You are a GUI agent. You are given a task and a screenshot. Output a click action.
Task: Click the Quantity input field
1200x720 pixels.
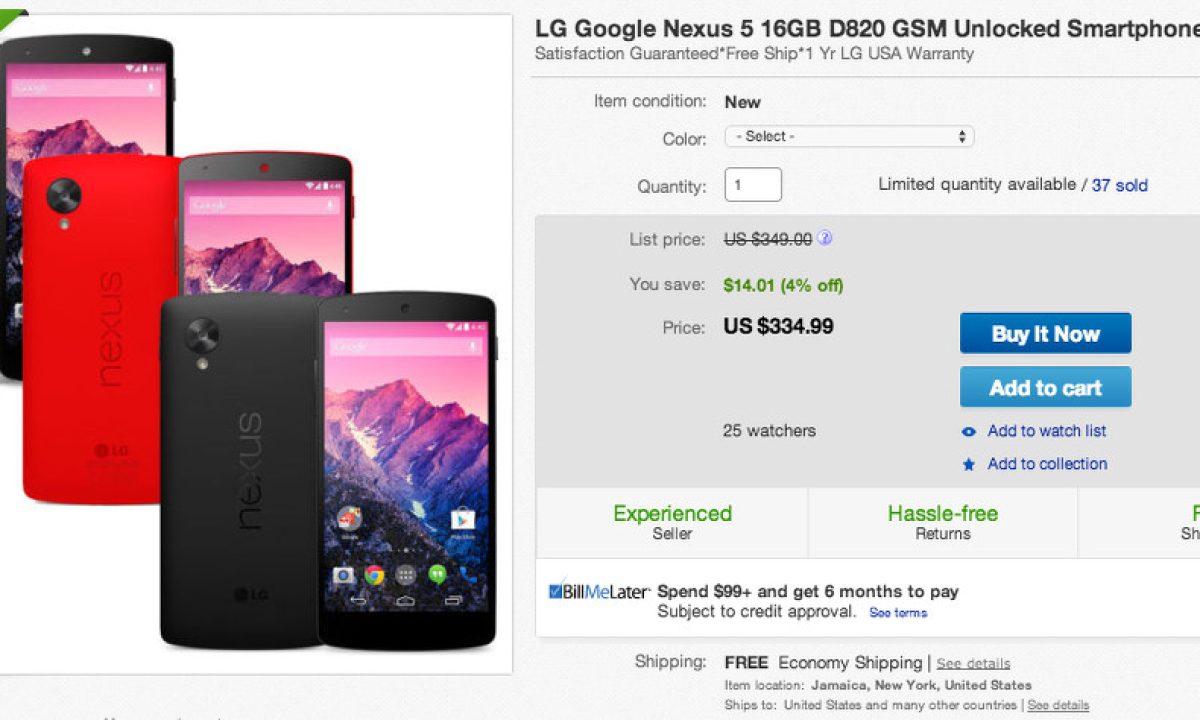point(753,185)
